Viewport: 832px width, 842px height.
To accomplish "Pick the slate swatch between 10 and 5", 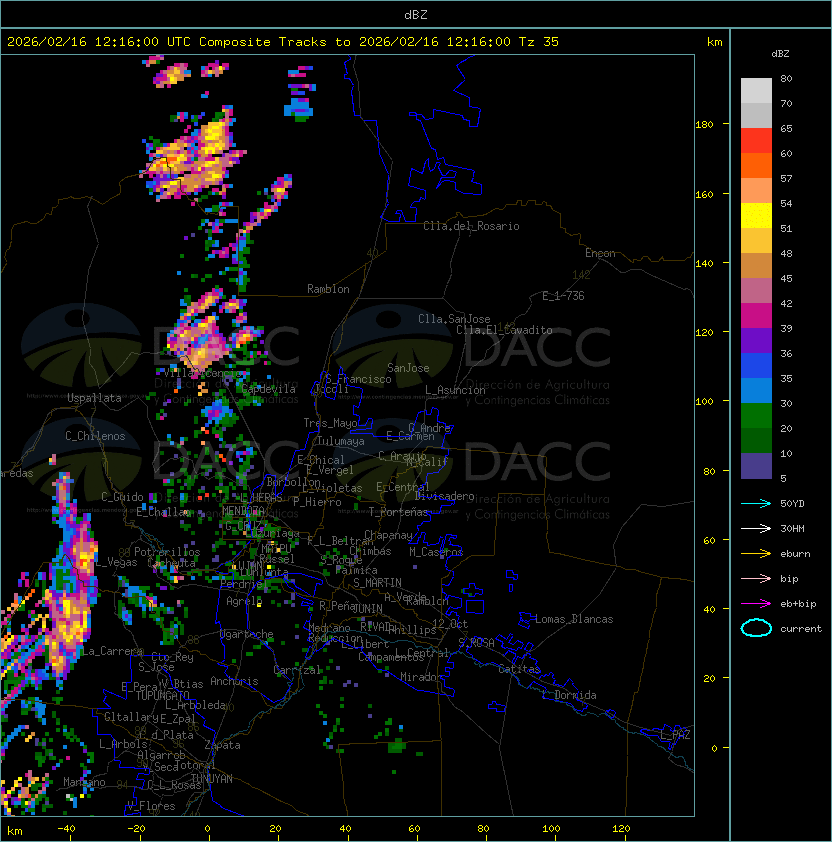I will [756, 466].
